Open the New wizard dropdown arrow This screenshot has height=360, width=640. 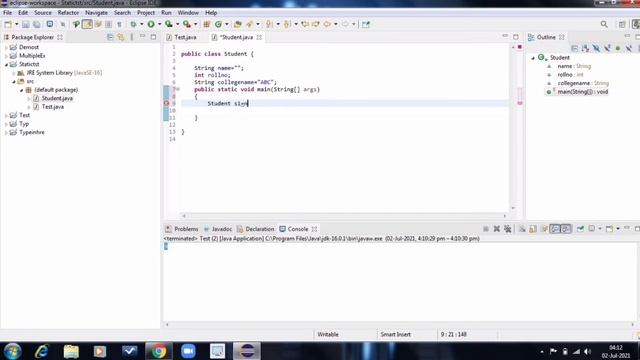click(x=17, y=24)
